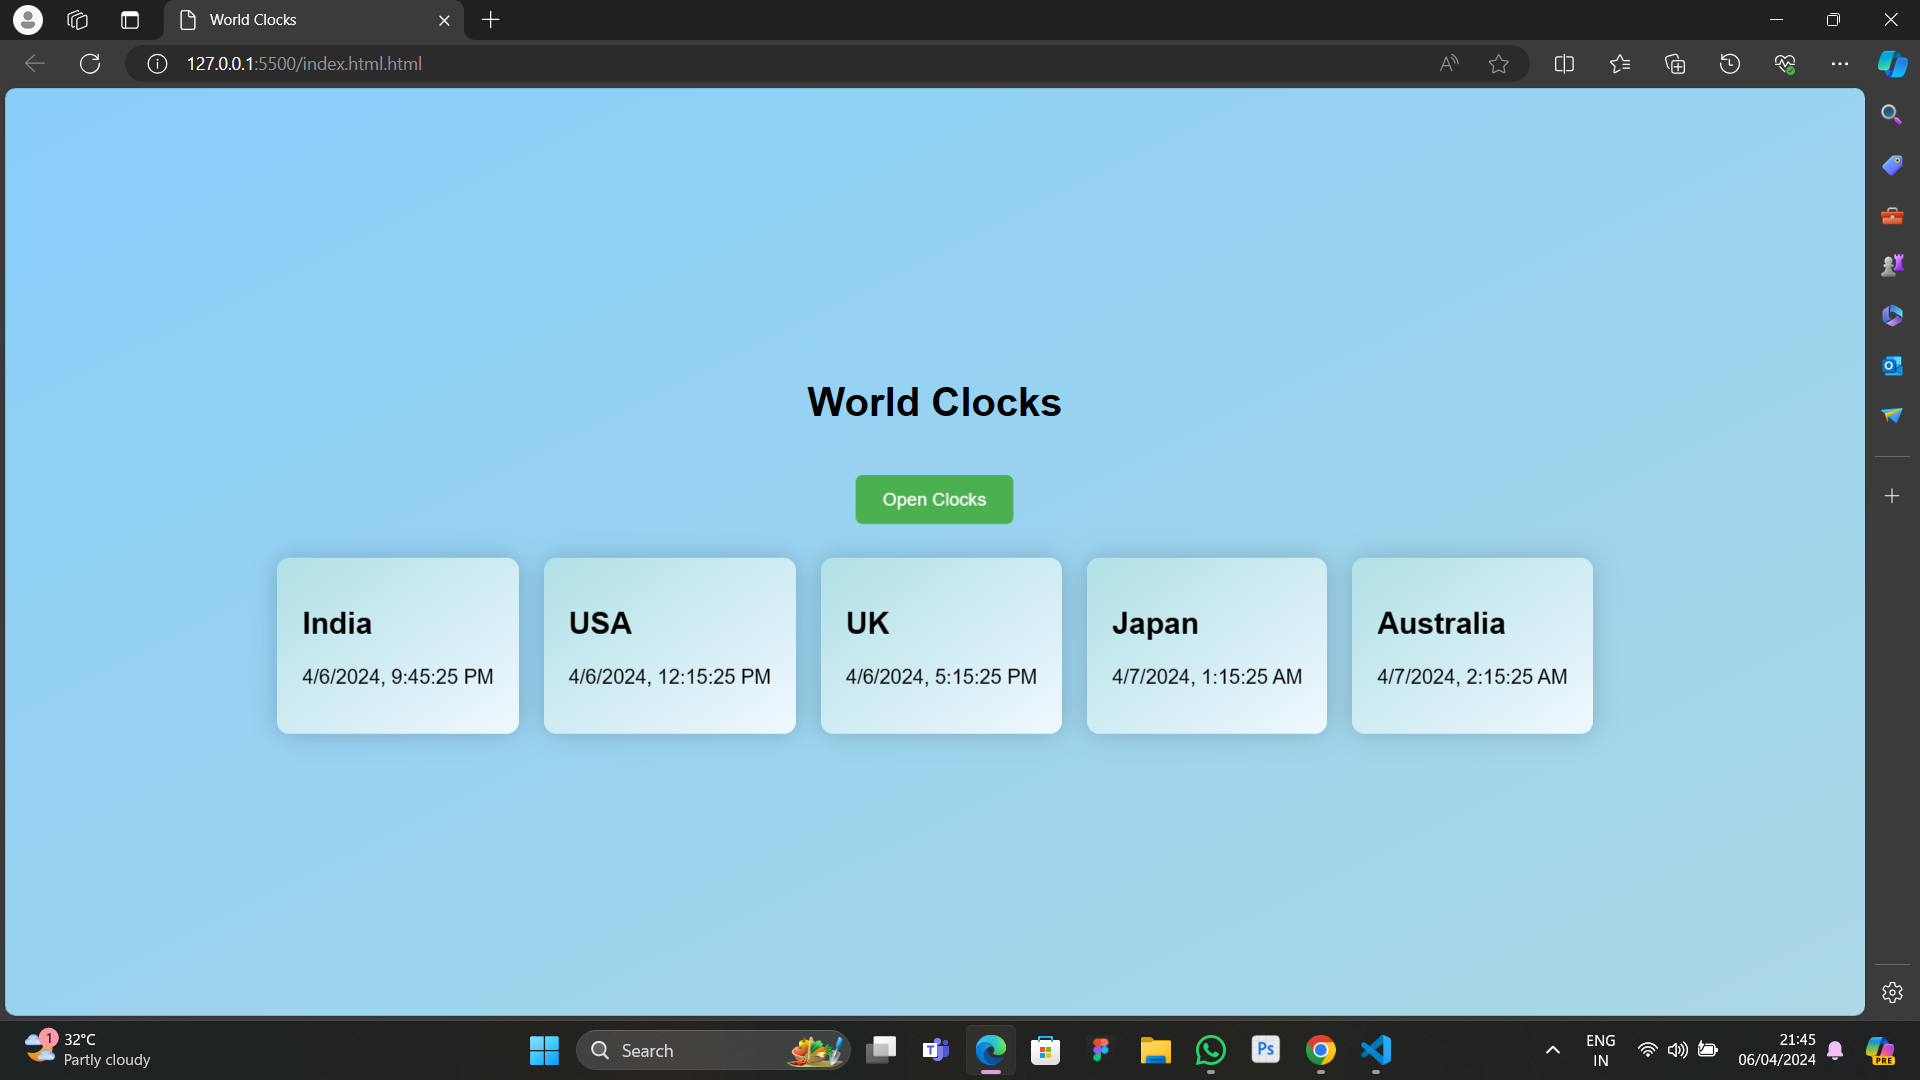Open Read aloud icon in address bar
Screen dimensions: 1920x1080
pos(1449,64)
